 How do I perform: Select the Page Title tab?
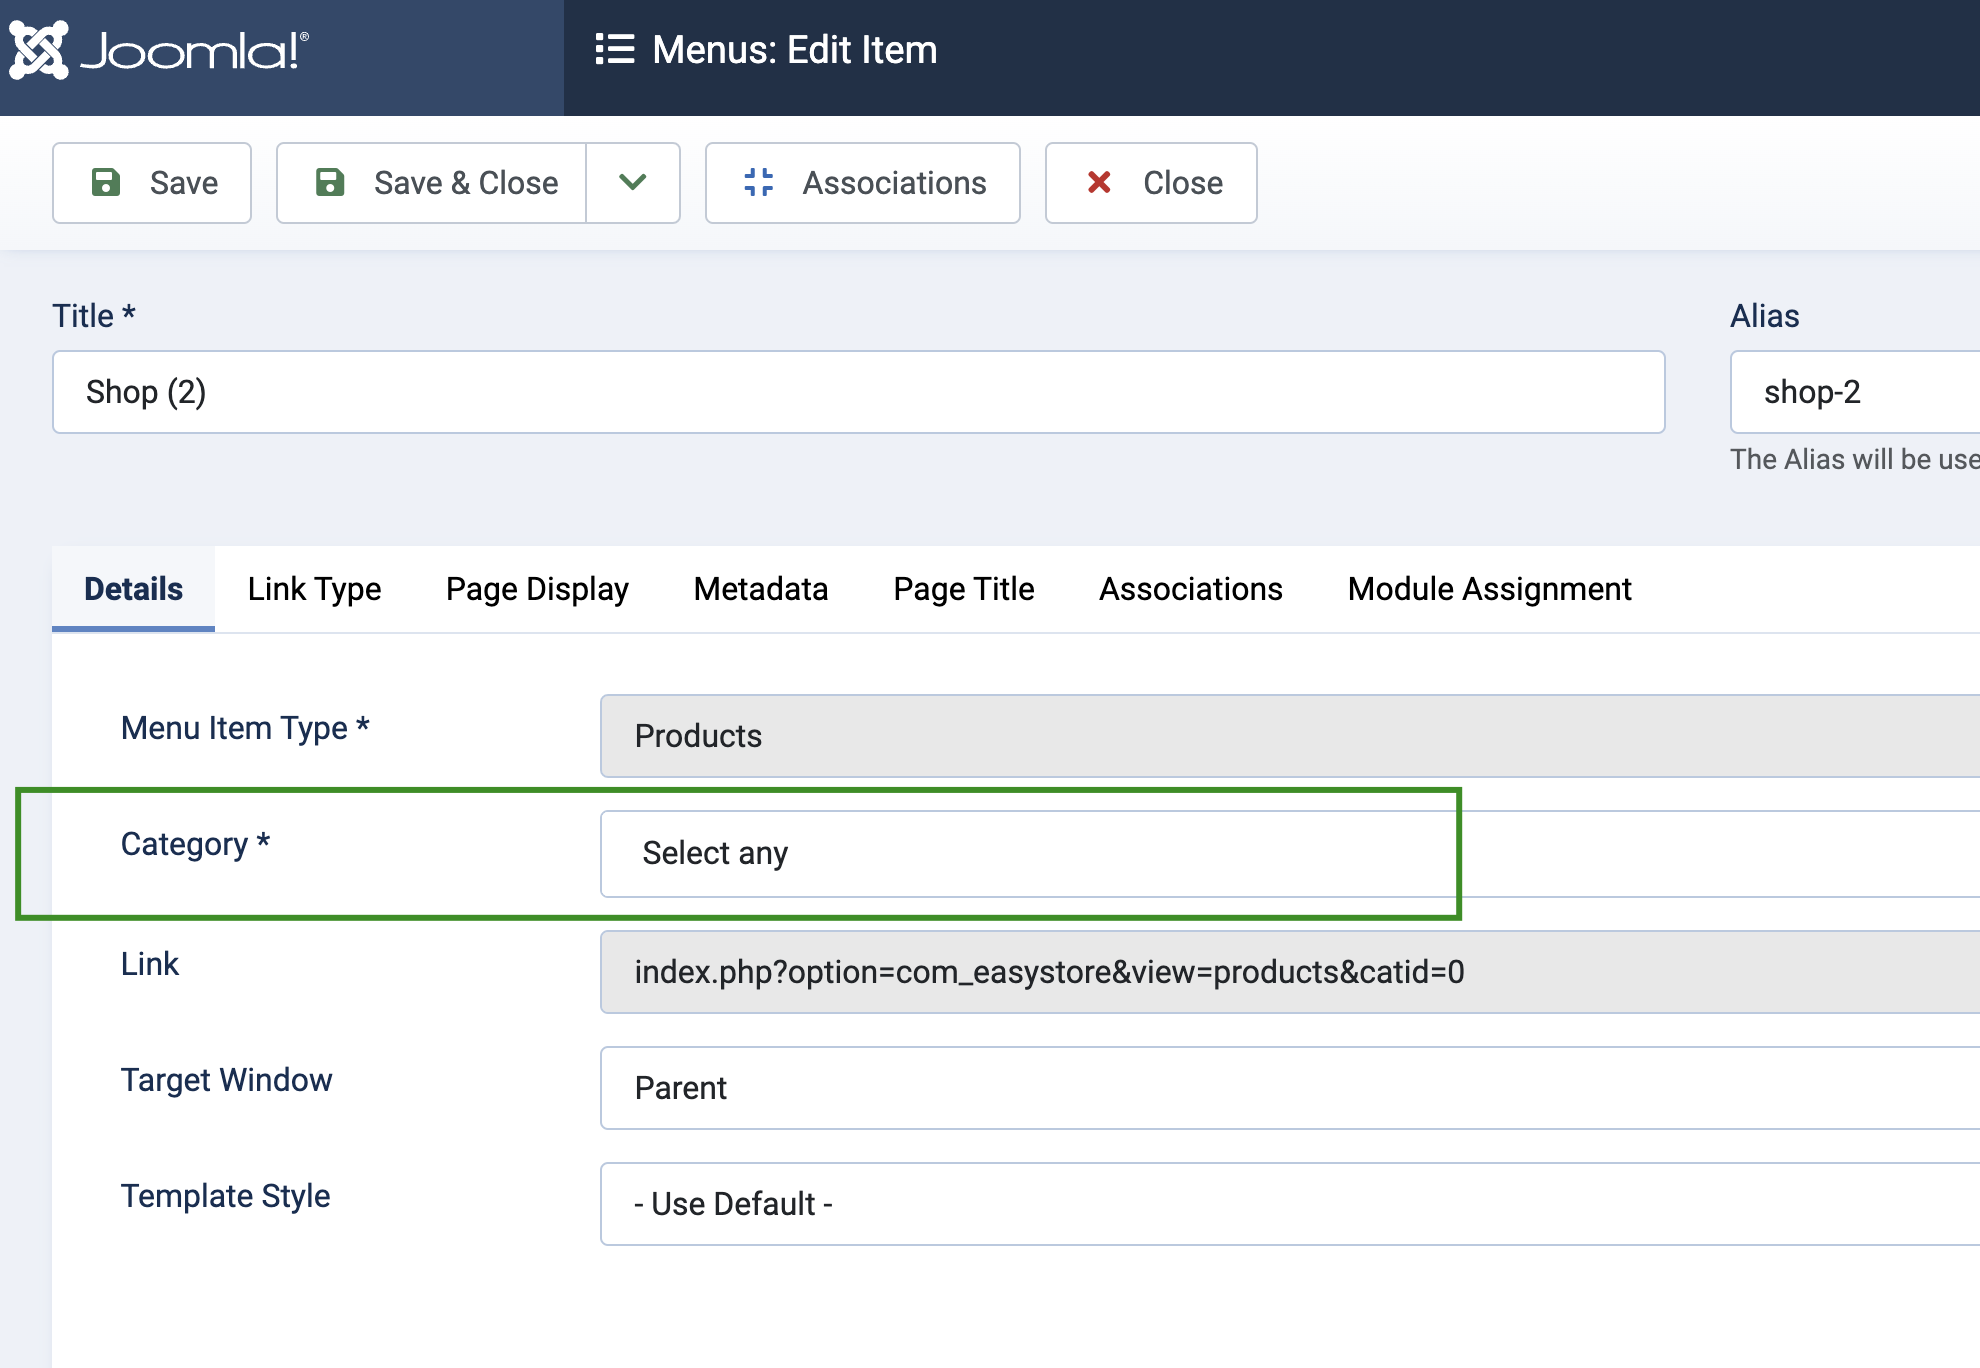(x=964, y=589)
